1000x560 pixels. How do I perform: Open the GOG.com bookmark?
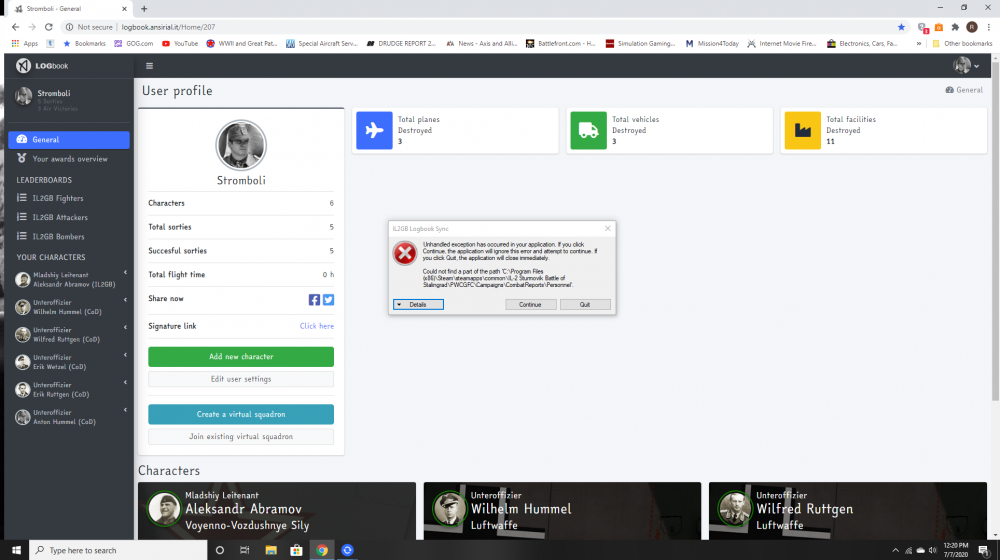pyautogui.click(x=133, y=43)
